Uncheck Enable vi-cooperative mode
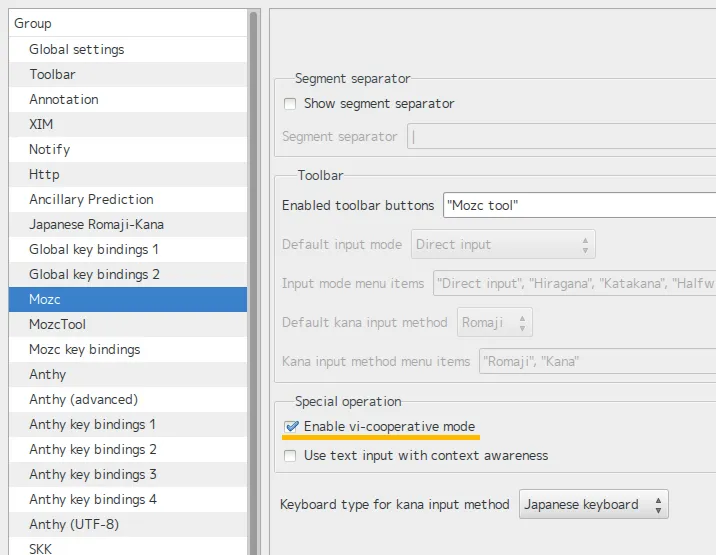Image resolution: width=716 pixels, height=555 pixels. tap(291, 427)
